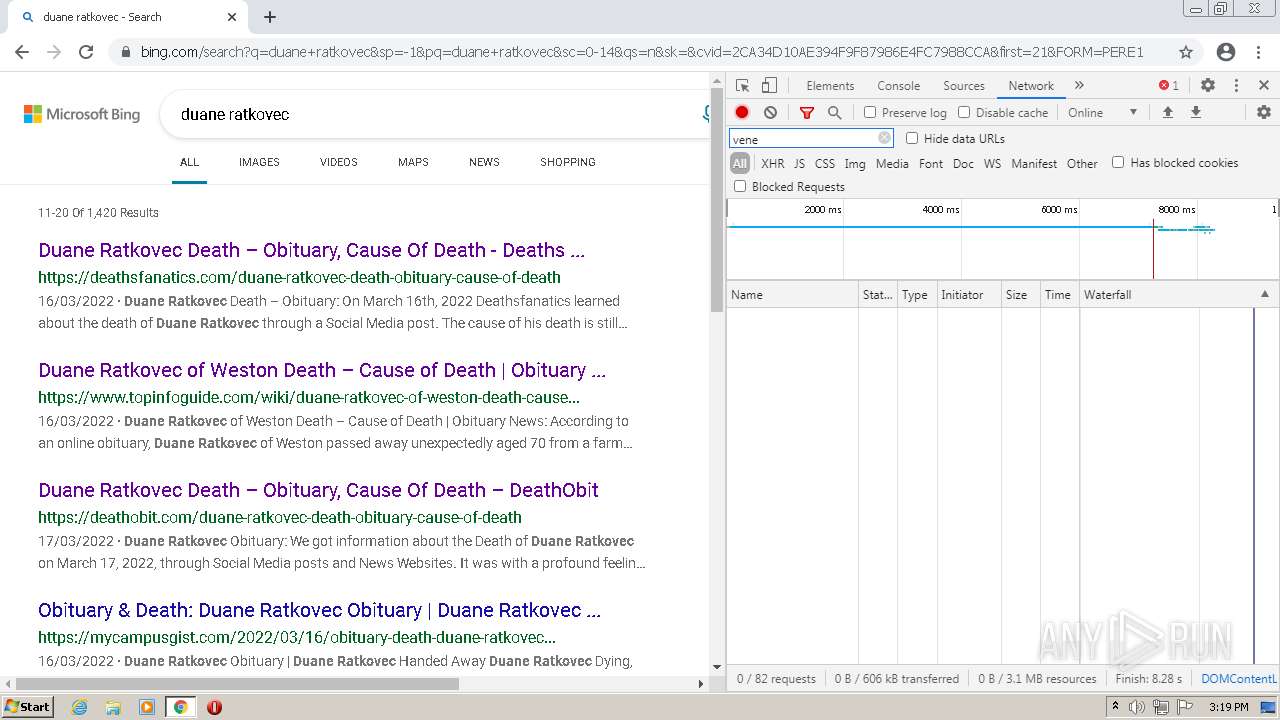Filter requests by WS type

(992, 164)
